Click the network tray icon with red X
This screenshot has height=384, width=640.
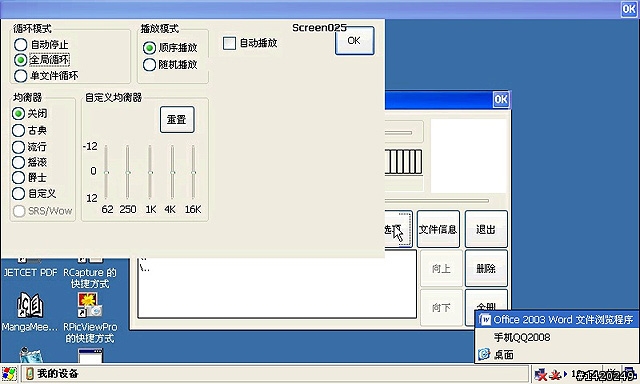(540, 374)
